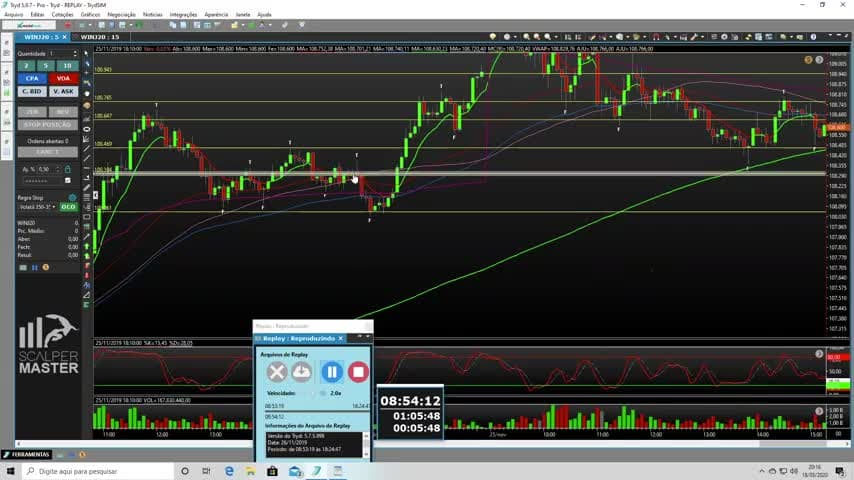The width and height of the screenshot is (854, 480).
Task: Toggle the green OCO button
Action: [68, 207]
